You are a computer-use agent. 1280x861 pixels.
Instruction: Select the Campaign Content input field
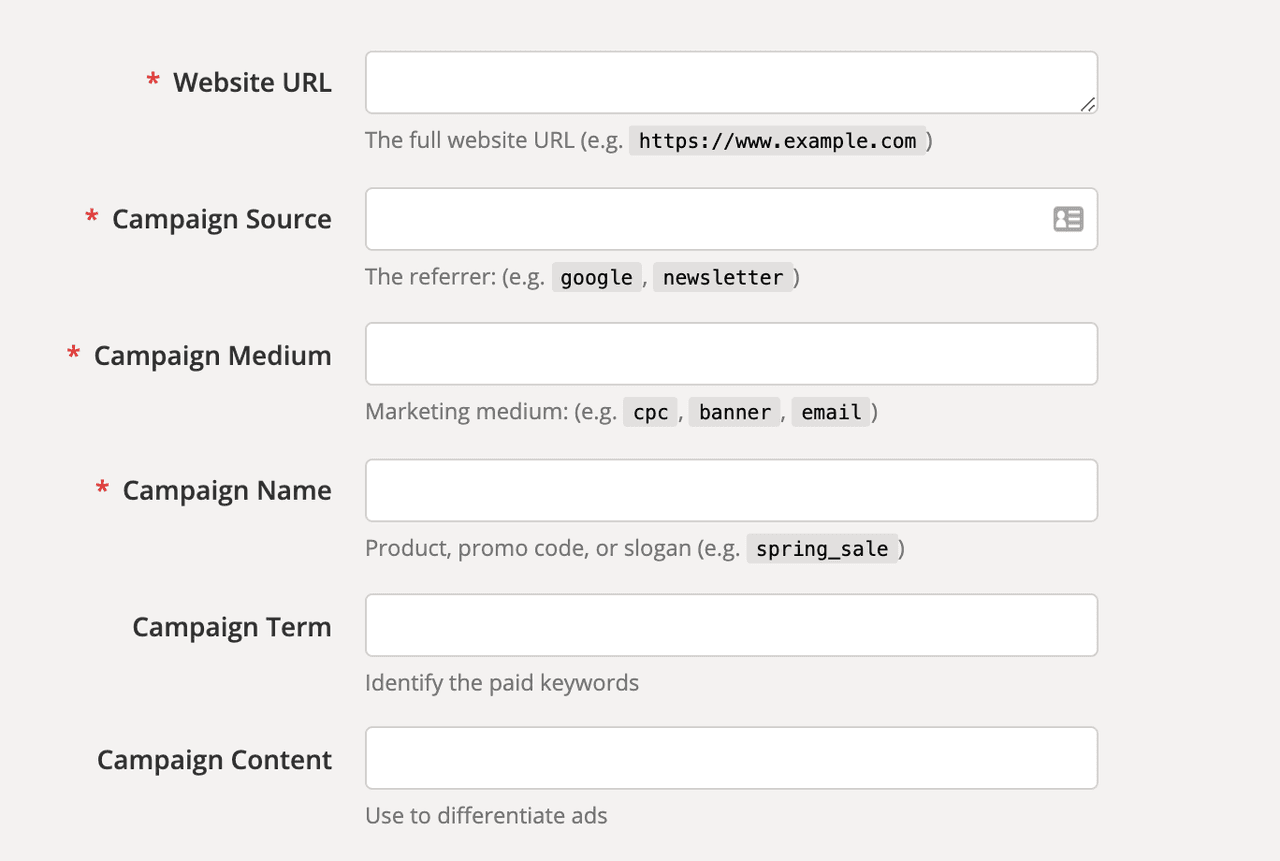coord(730,758)
